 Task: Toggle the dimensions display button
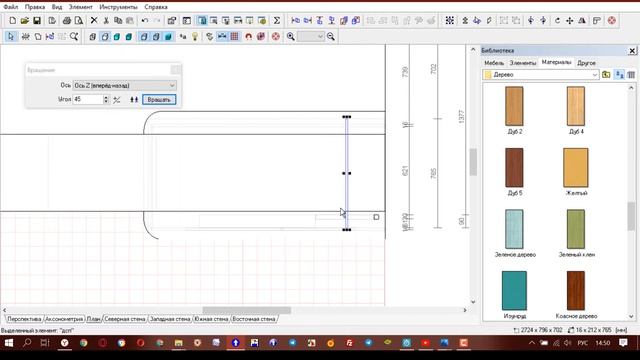tap(222, 37)
